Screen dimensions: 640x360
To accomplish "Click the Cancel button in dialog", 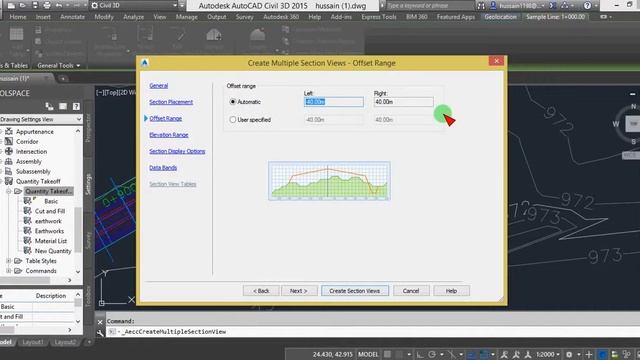I will [411, 291].
